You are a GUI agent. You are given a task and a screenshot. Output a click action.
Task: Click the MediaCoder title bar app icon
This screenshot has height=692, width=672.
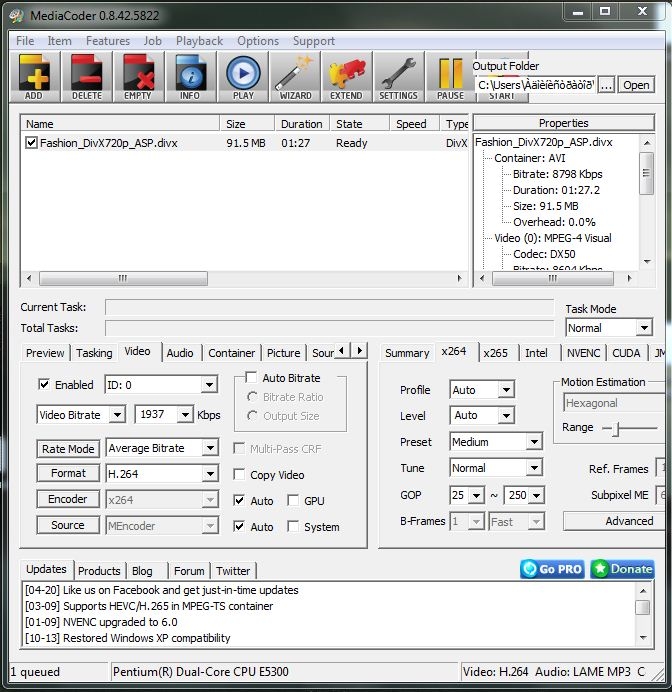coord(16,15)
